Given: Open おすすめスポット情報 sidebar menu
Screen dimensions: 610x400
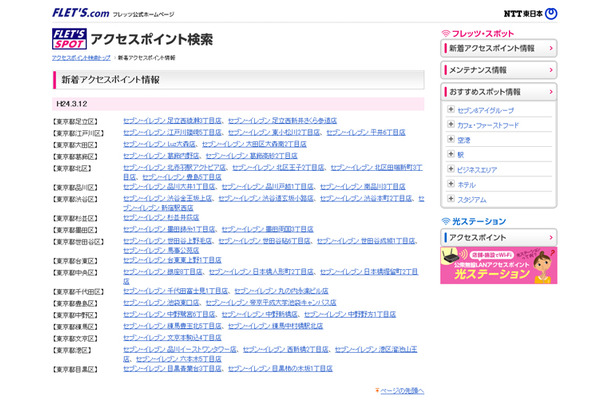Looking at the screenshot, I should click(x=499, y=92).
